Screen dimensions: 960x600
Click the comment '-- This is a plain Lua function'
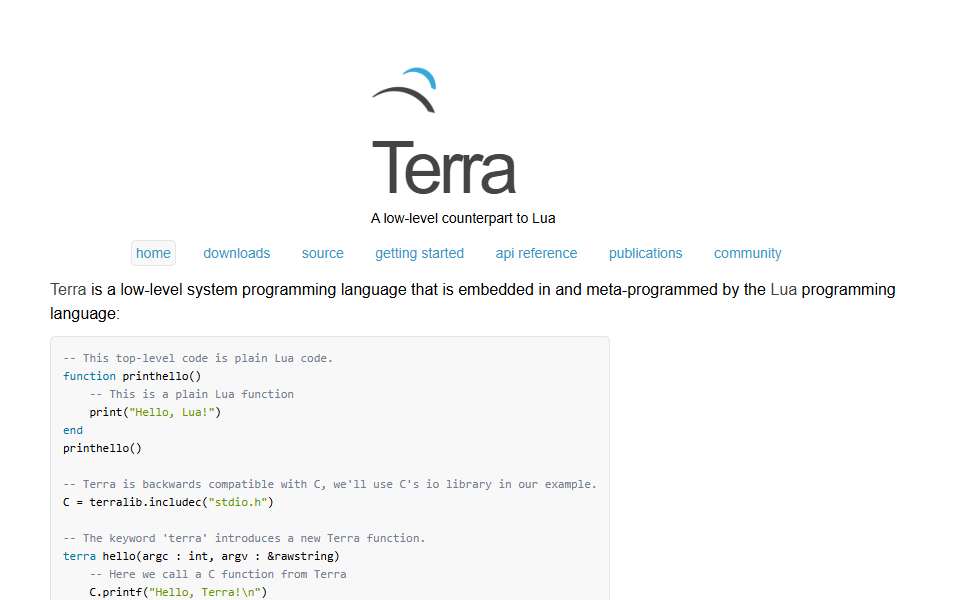point(192,394)
